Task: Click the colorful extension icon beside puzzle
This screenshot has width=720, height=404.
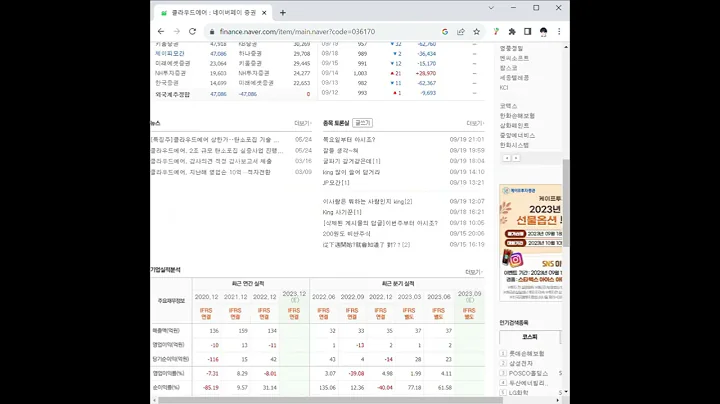Action: click(496, 32)
